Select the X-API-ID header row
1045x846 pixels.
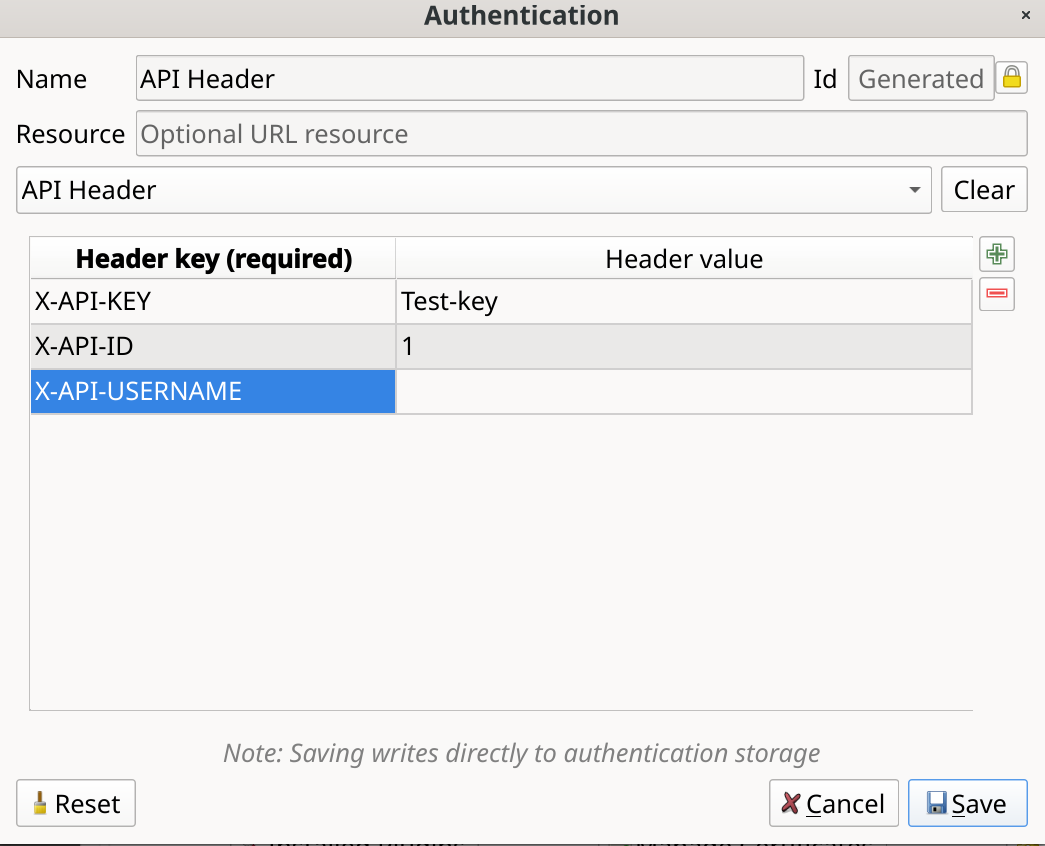(212, 346)
